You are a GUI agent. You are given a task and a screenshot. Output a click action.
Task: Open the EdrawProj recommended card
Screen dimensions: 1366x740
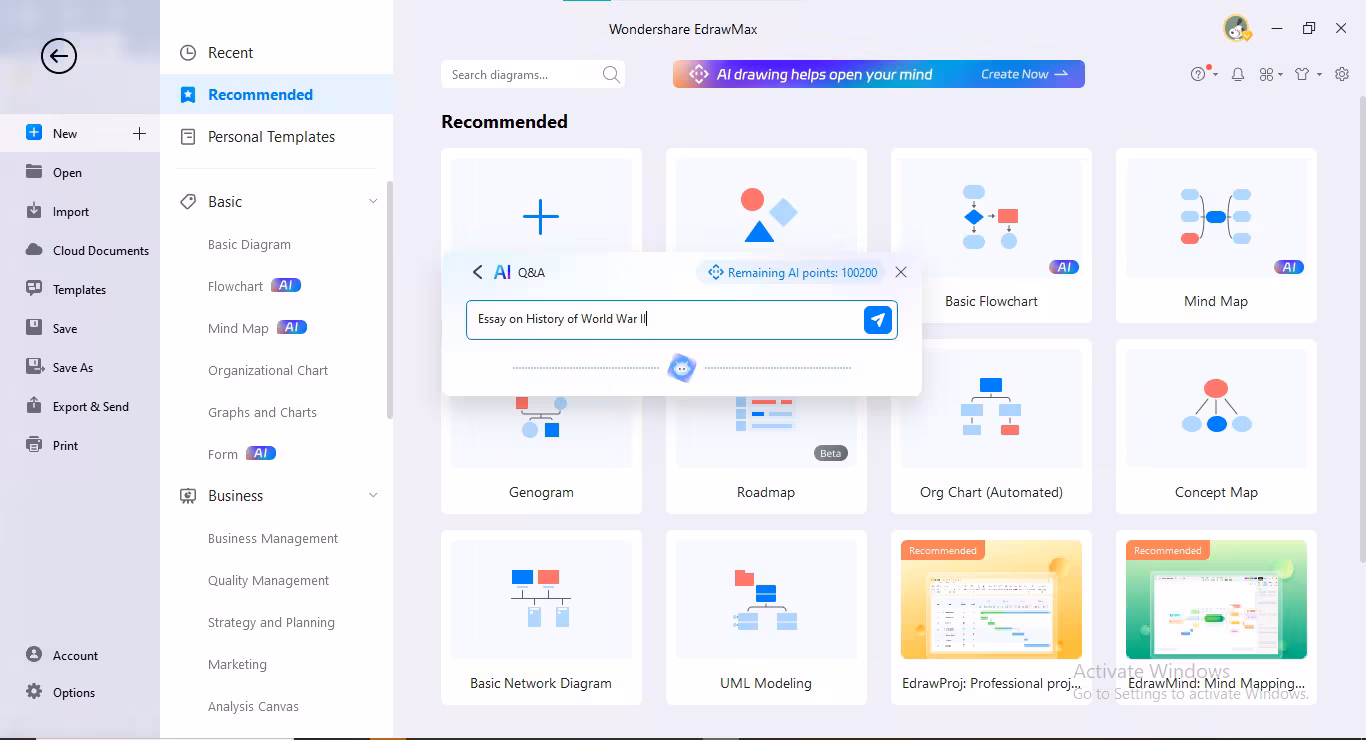pos(991,618)
